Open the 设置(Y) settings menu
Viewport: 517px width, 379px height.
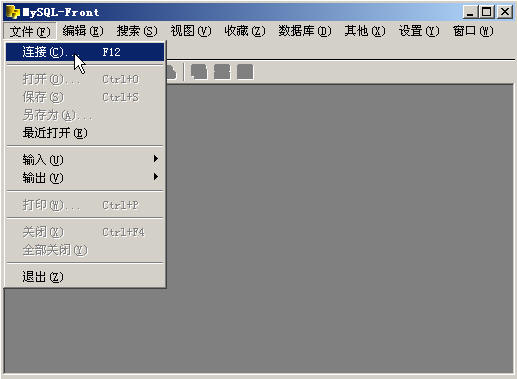click(x=419, y=31)
